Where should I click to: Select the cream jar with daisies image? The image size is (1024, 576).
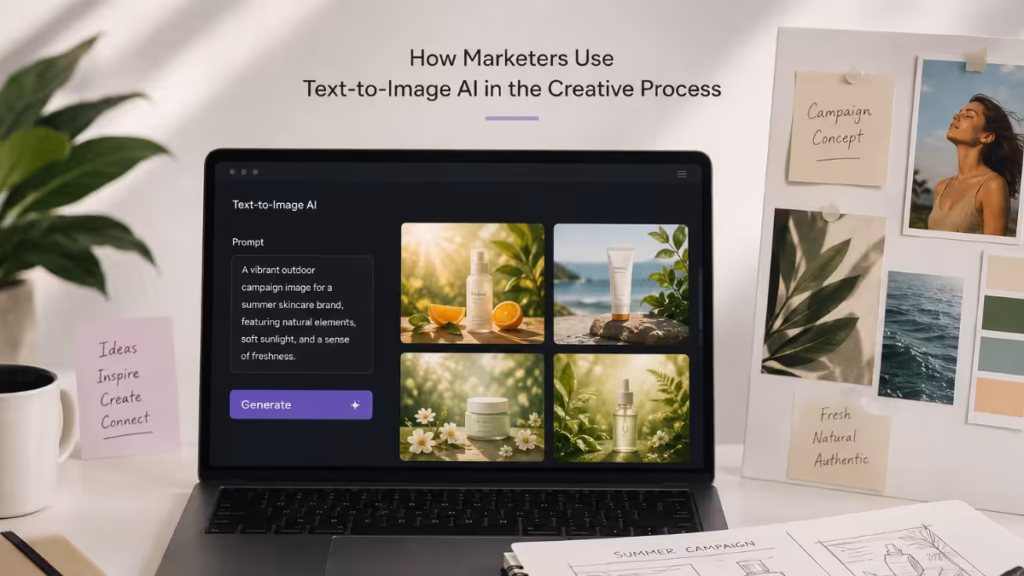coord(472,407)
